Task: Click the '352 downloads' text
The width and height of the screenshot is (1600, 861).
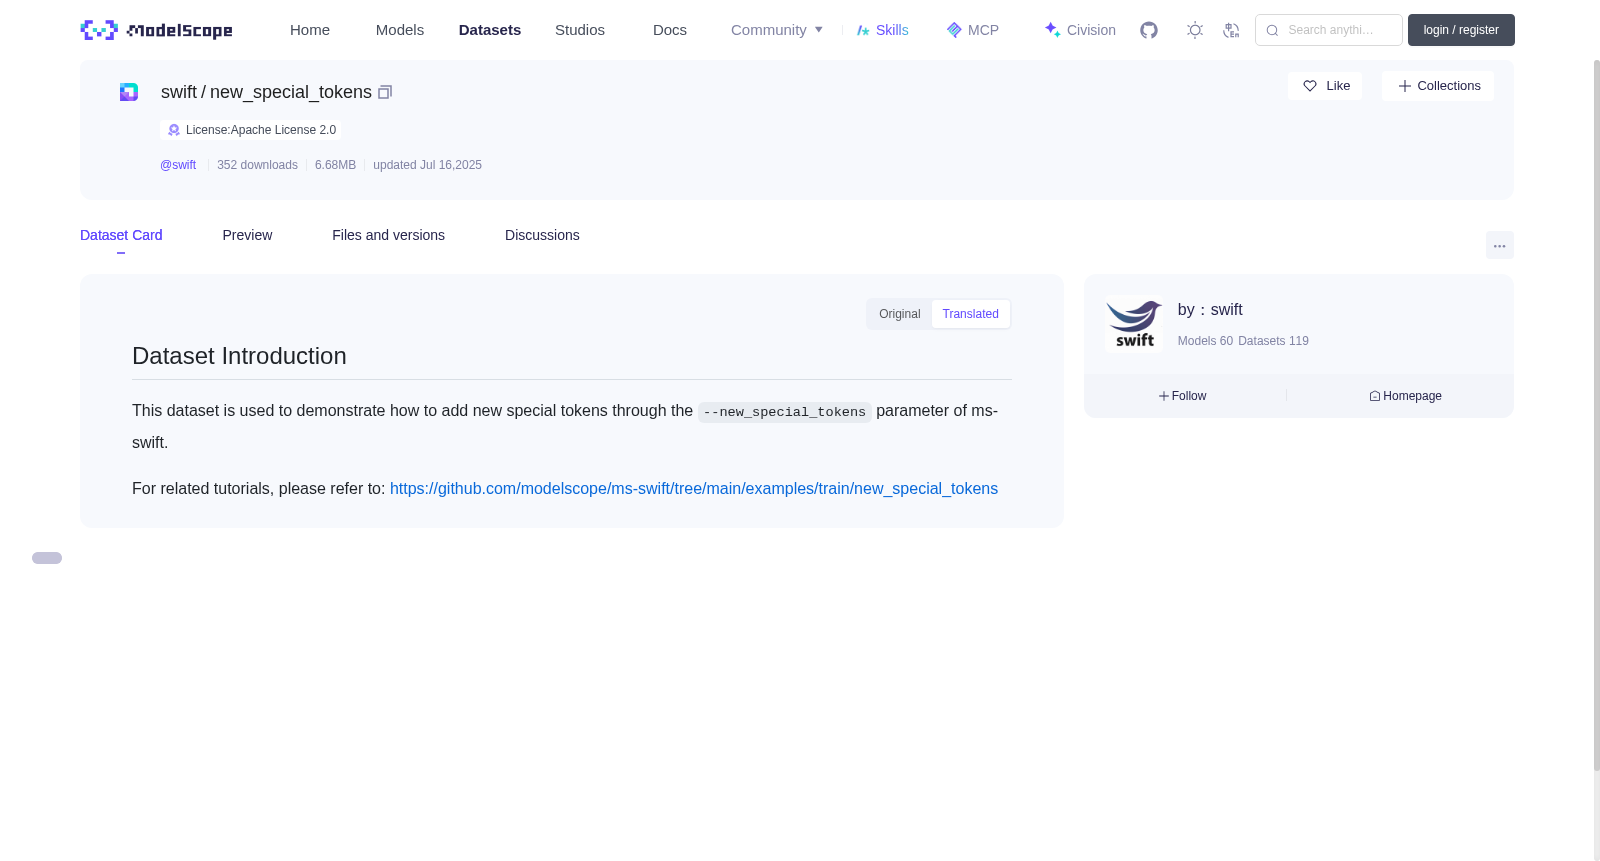Action: [257, 165]
